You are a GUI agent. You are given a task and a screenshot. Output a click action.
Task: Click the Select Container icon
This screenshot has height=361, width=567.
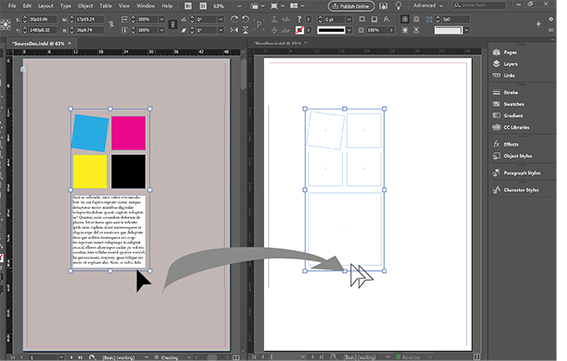click(274, 19)
